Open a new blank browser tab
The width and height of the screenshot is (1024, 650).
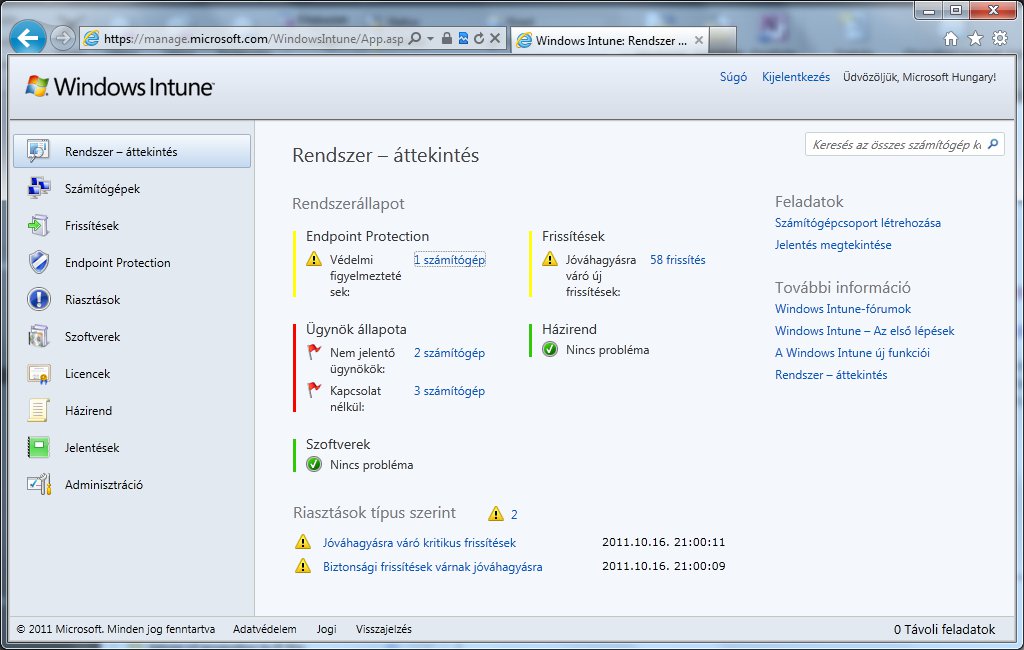click(723, 40)
